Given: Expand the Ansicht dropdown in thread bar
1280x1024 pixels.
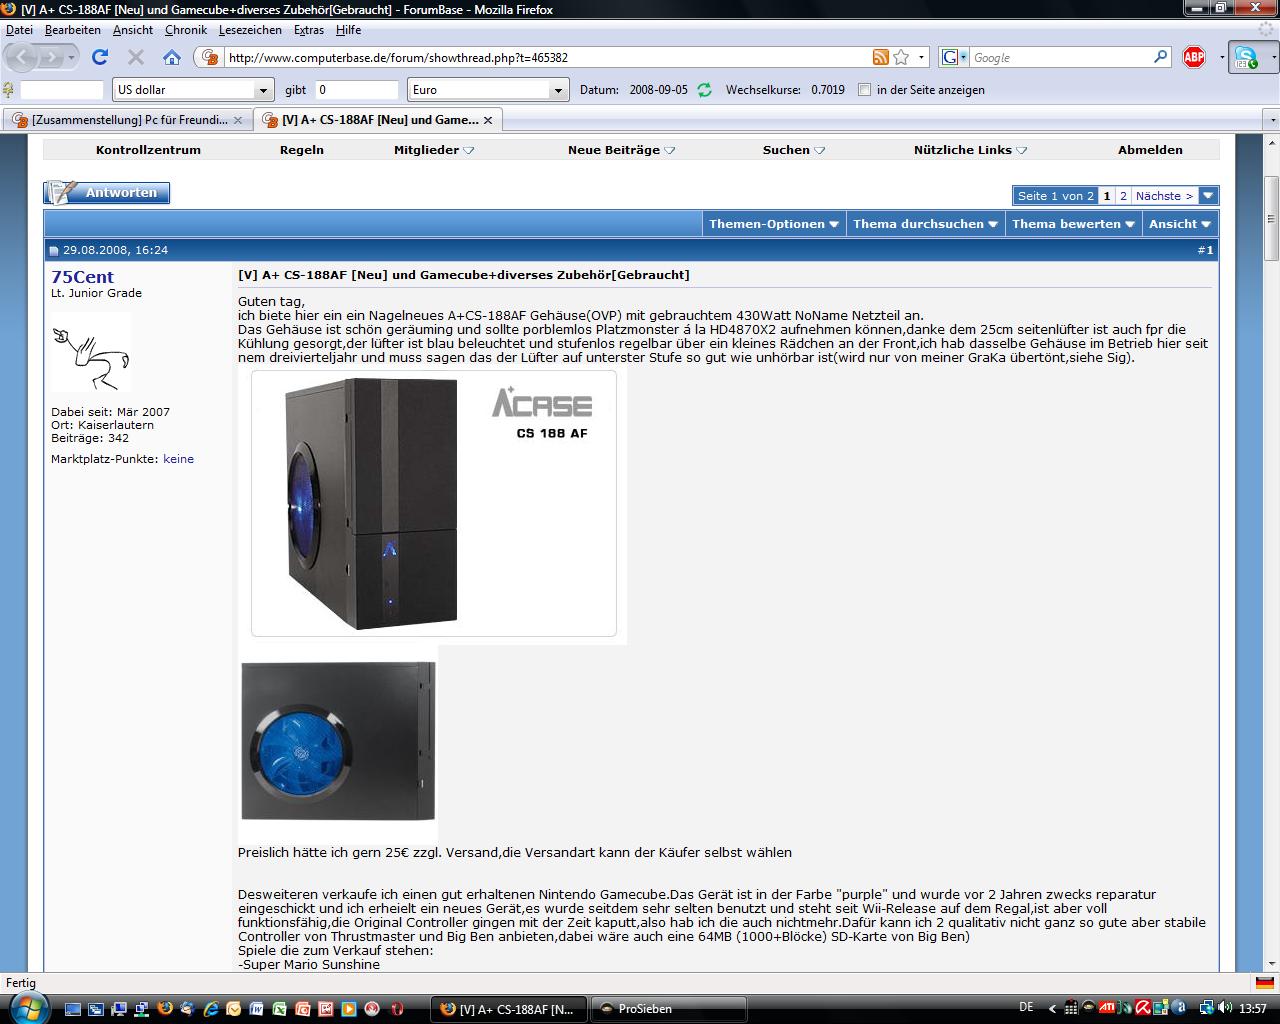Looking at the screenshot, I should tap(1180, 224).
